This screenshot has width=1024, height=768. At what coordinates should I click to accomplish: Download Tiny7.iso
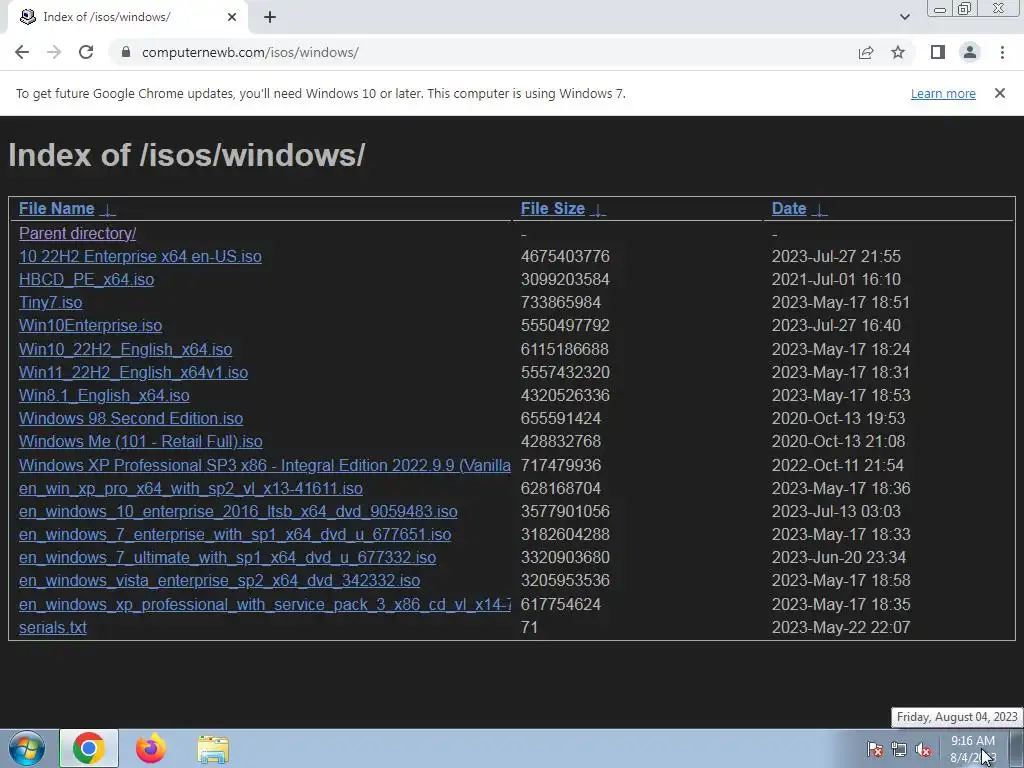pyautogui.click(x=50, y=302)
